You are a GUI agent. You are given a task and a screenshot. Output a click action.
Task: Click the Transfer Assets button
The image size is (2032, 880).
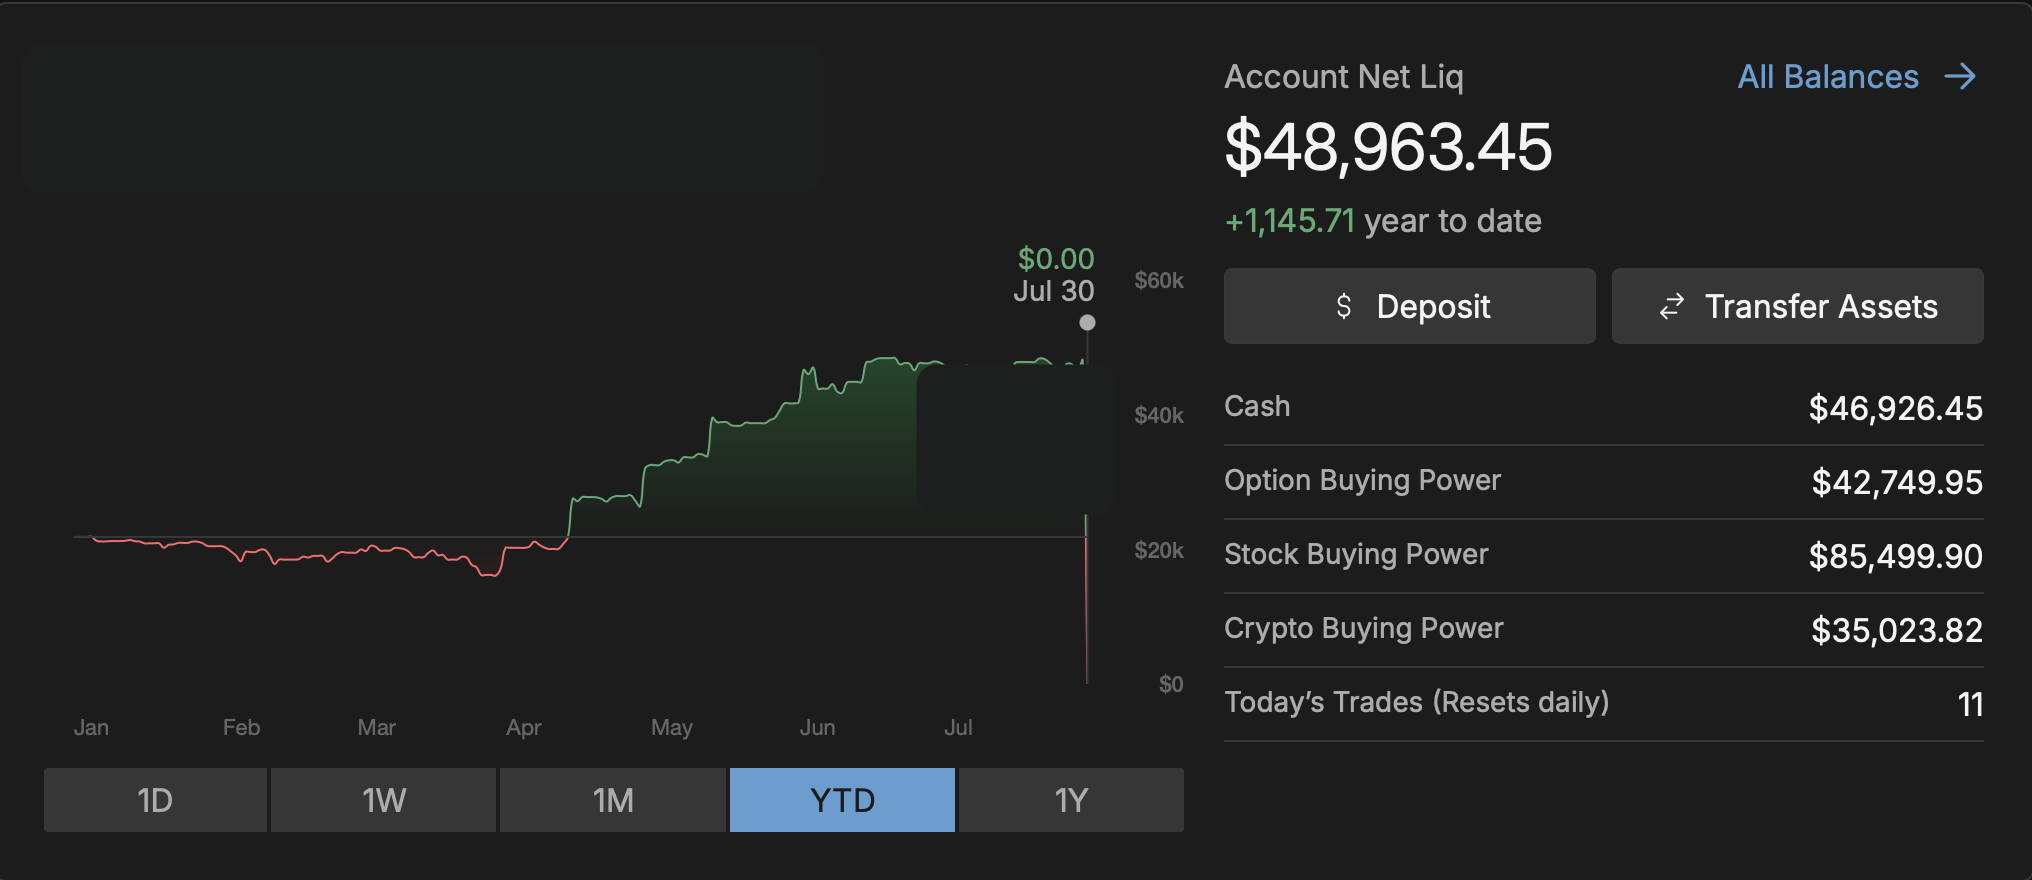pos(1798,306)
